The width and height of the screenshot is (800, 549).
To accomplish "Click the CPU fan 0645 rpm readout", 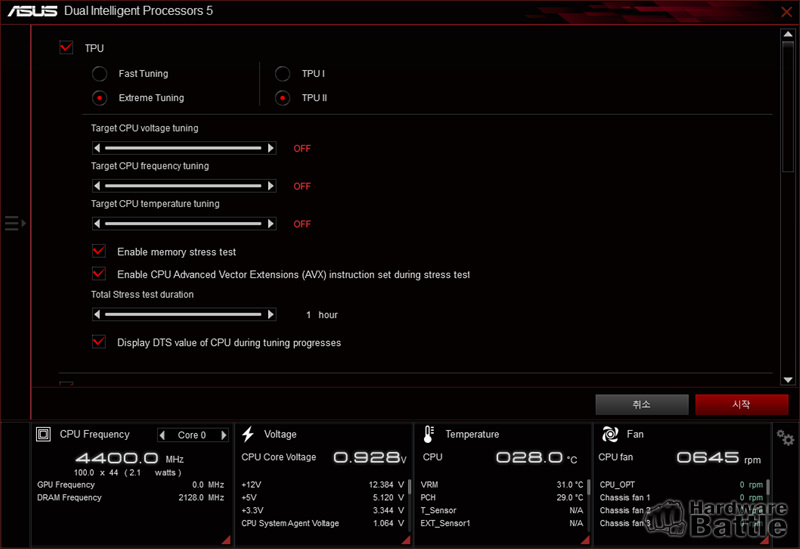I will point(719,458).
